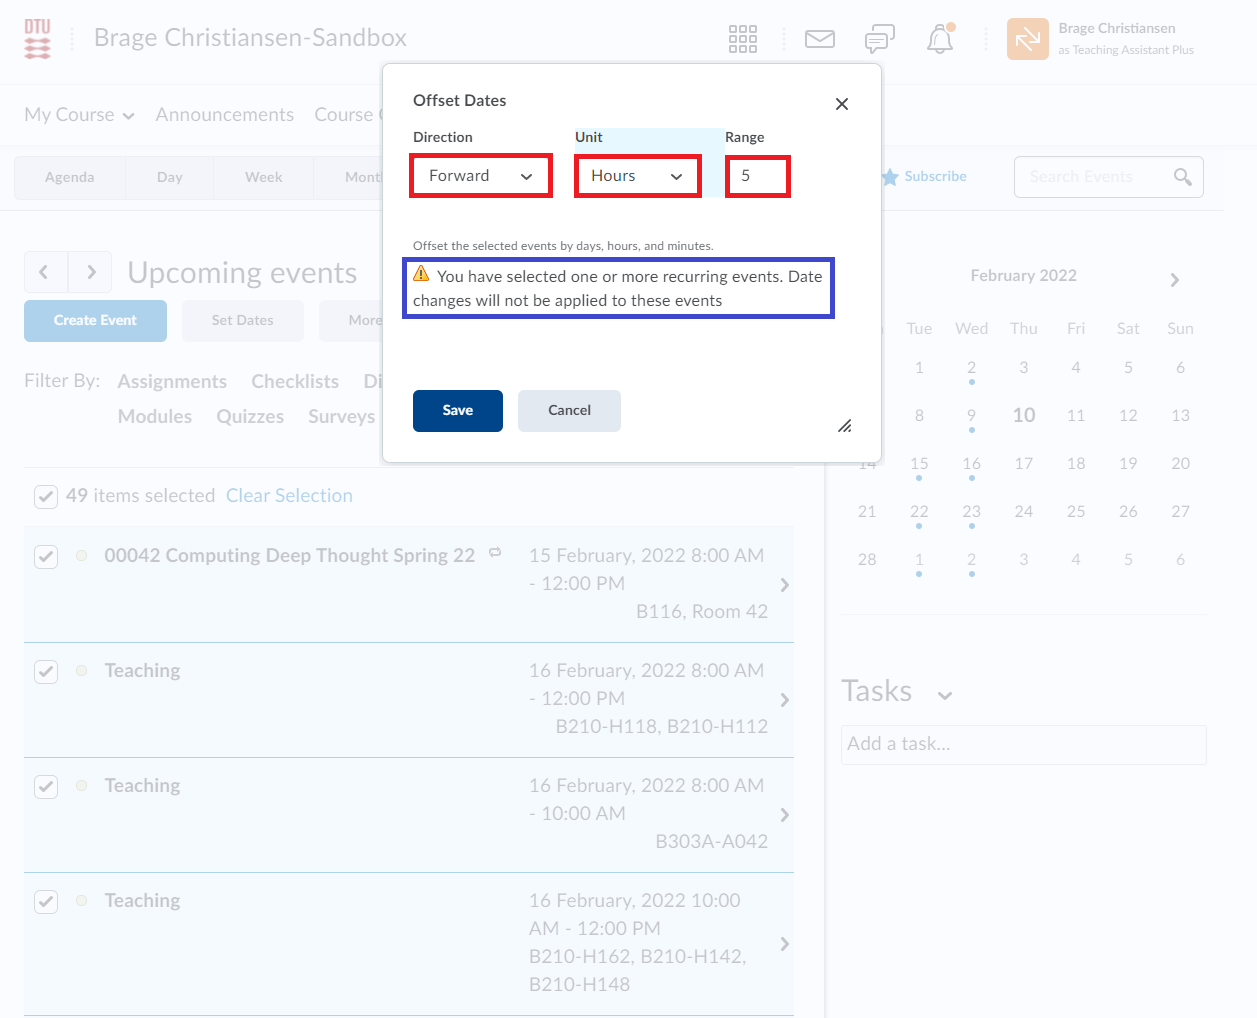Uncheck the first Teaching event checkbox

[46, 671]
